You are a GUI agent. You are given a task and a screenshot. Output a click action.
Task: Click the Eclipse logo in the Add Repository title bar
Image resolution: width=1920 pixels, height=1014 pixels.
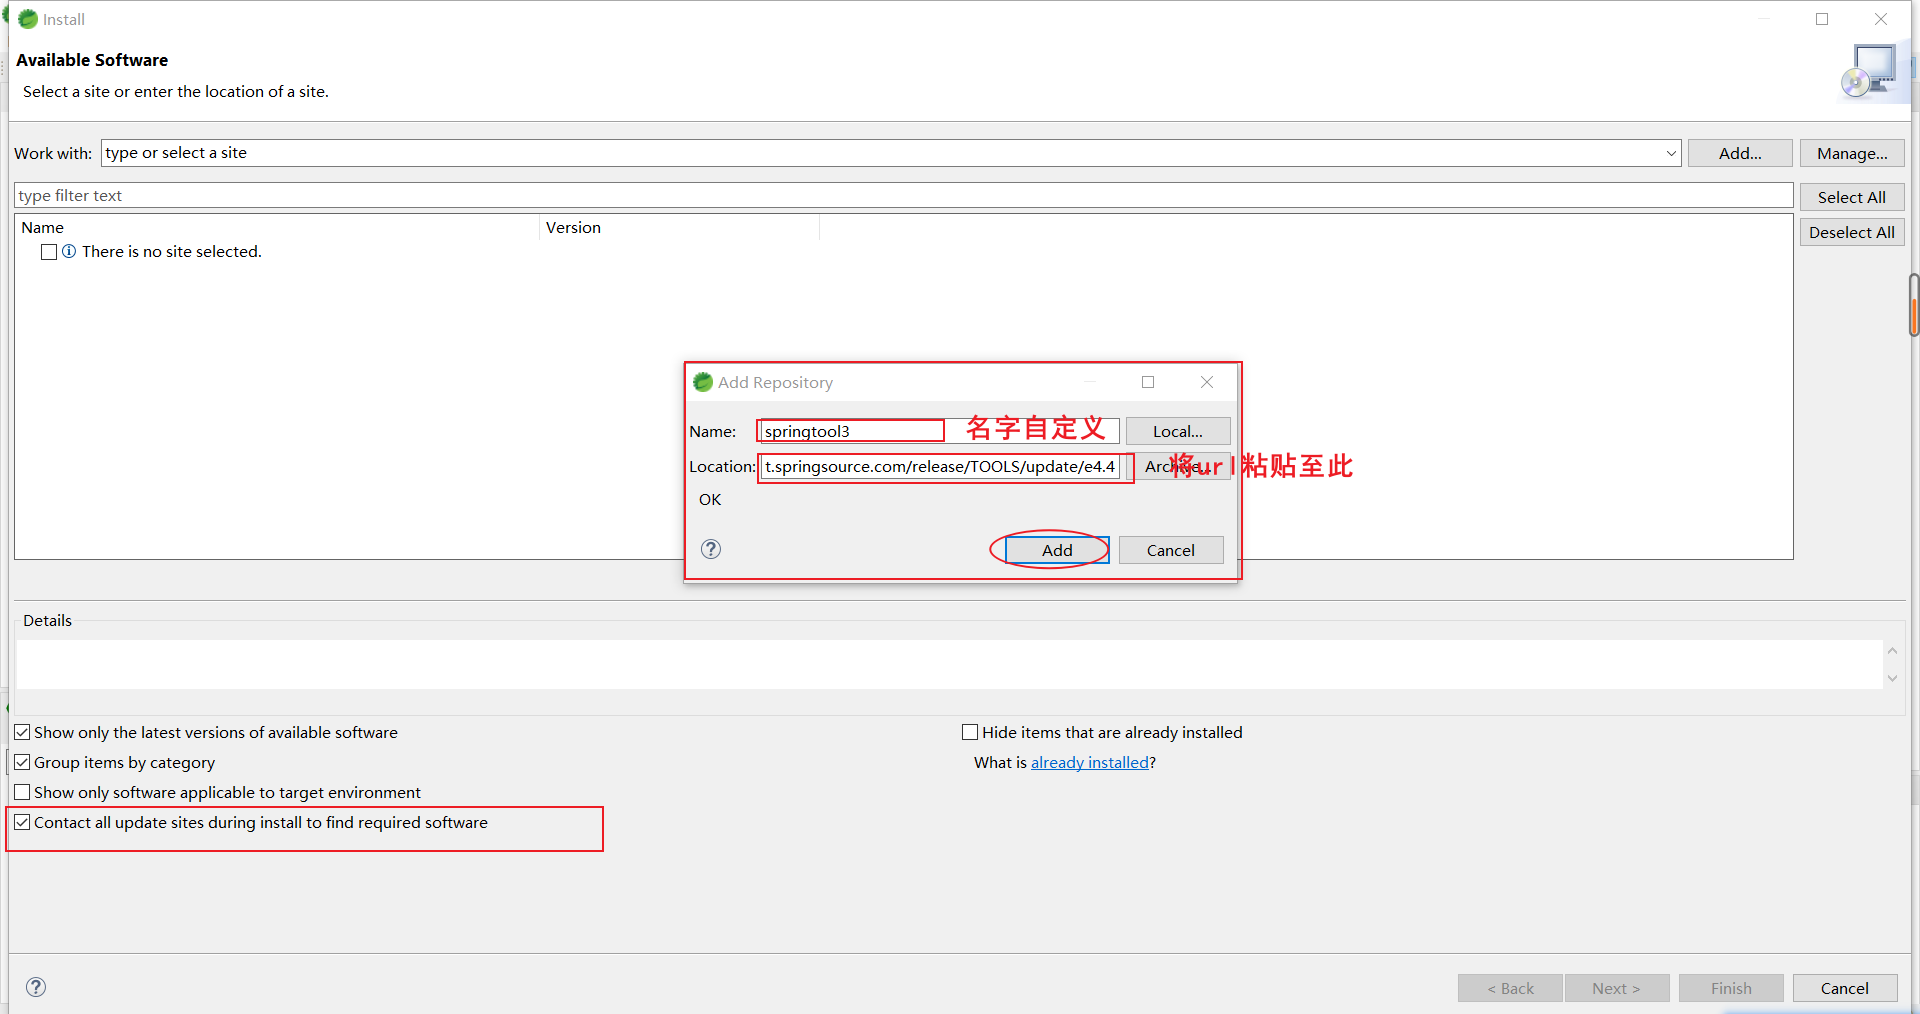pyautogui.click(x=703, y=382)
